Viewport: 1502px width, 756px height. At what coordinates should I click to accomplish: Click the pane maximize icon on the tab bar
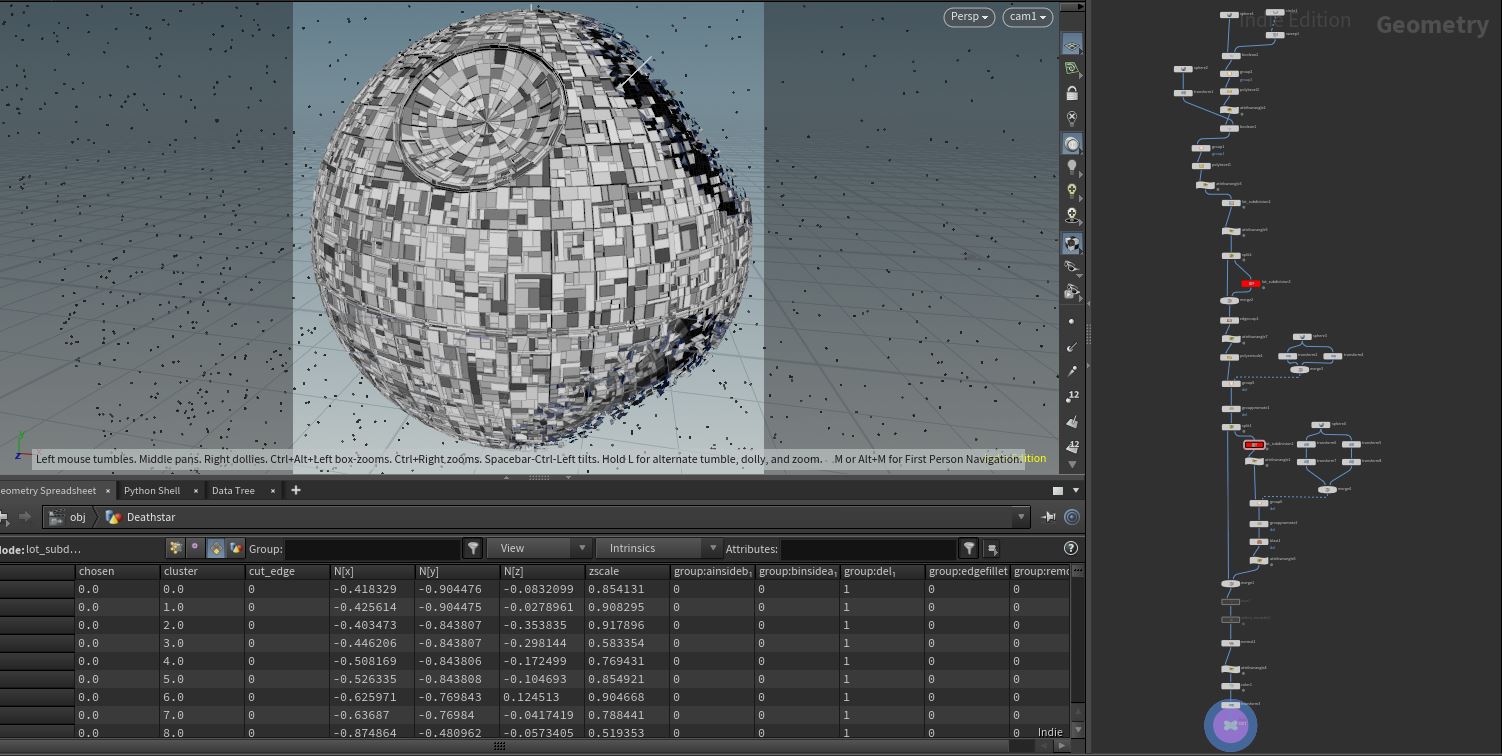point(1057,491)
